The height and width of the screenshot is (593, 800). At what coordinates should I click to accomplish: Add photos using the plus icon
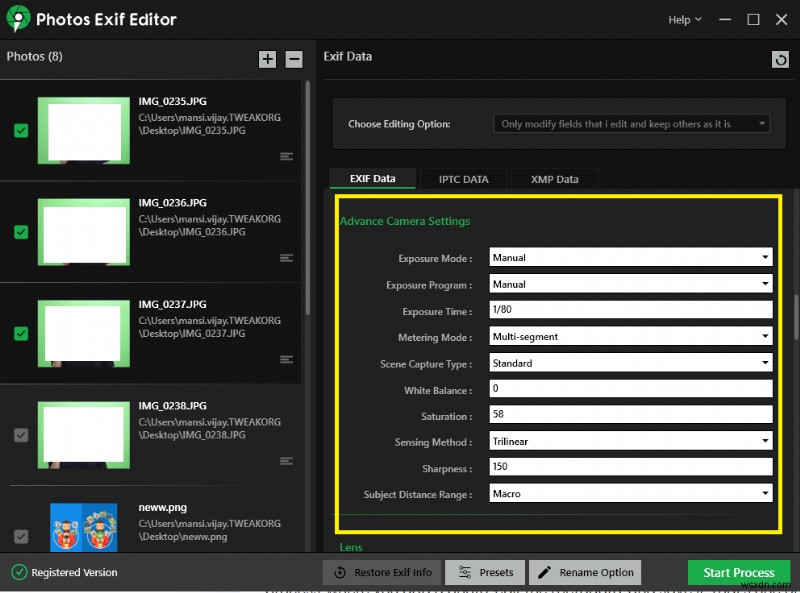click(267, 59)
